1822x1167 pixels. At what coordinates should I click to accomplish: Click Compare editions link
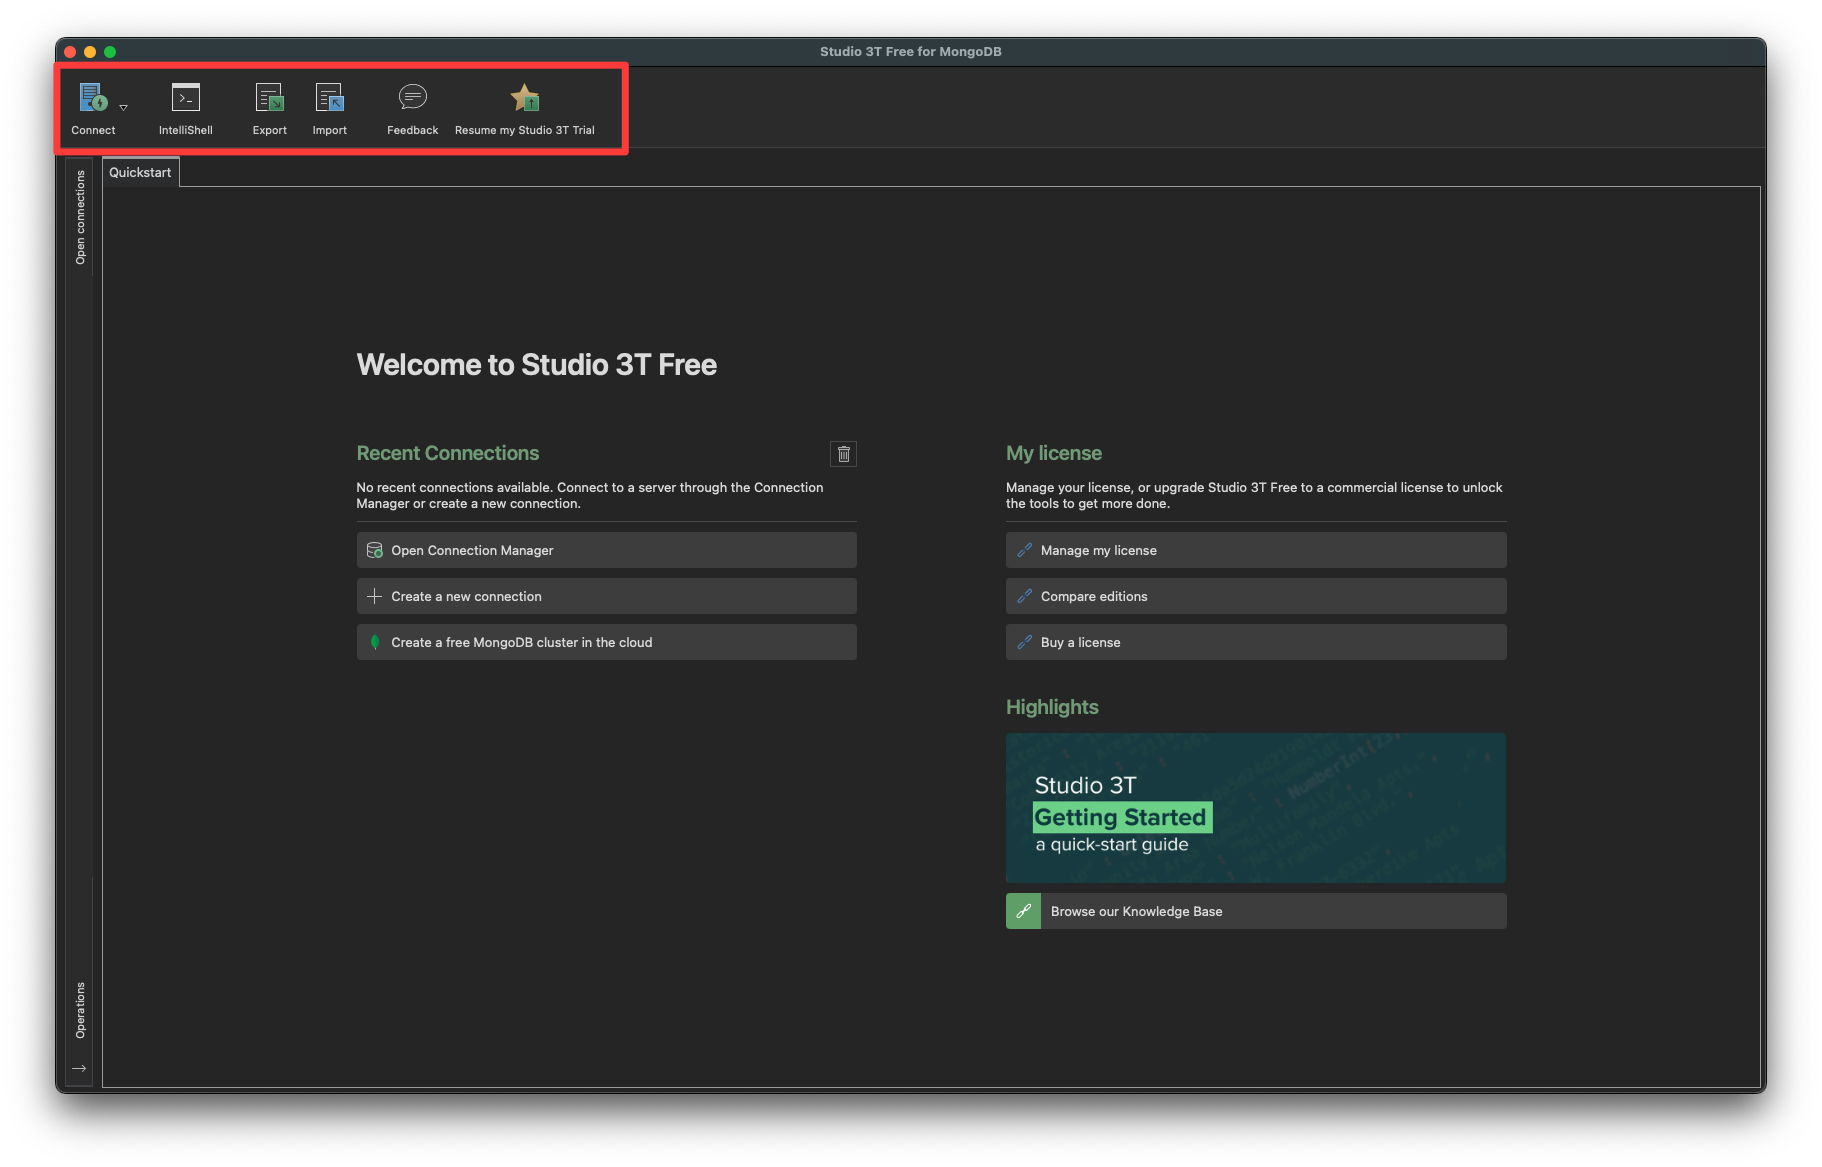(1256, 596)
